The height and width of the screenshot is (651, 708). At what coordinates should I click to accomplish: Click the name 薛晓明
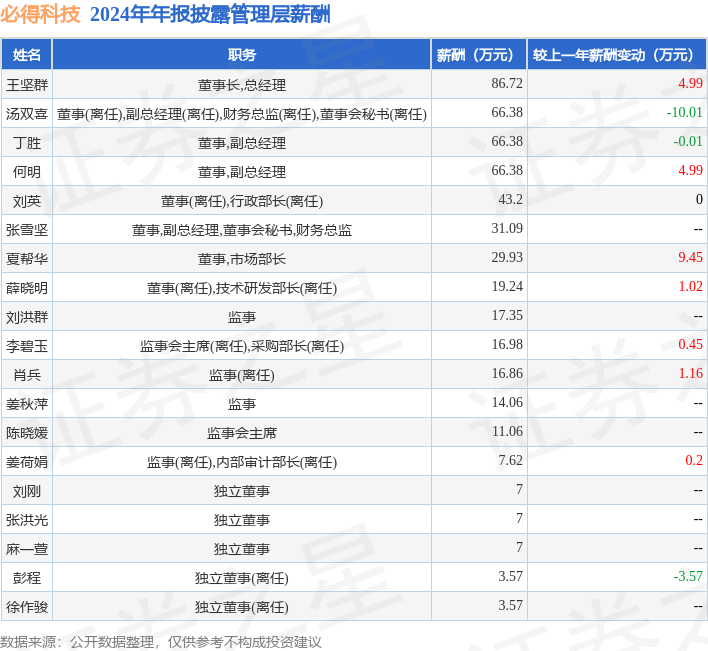[x=27, y=288]
